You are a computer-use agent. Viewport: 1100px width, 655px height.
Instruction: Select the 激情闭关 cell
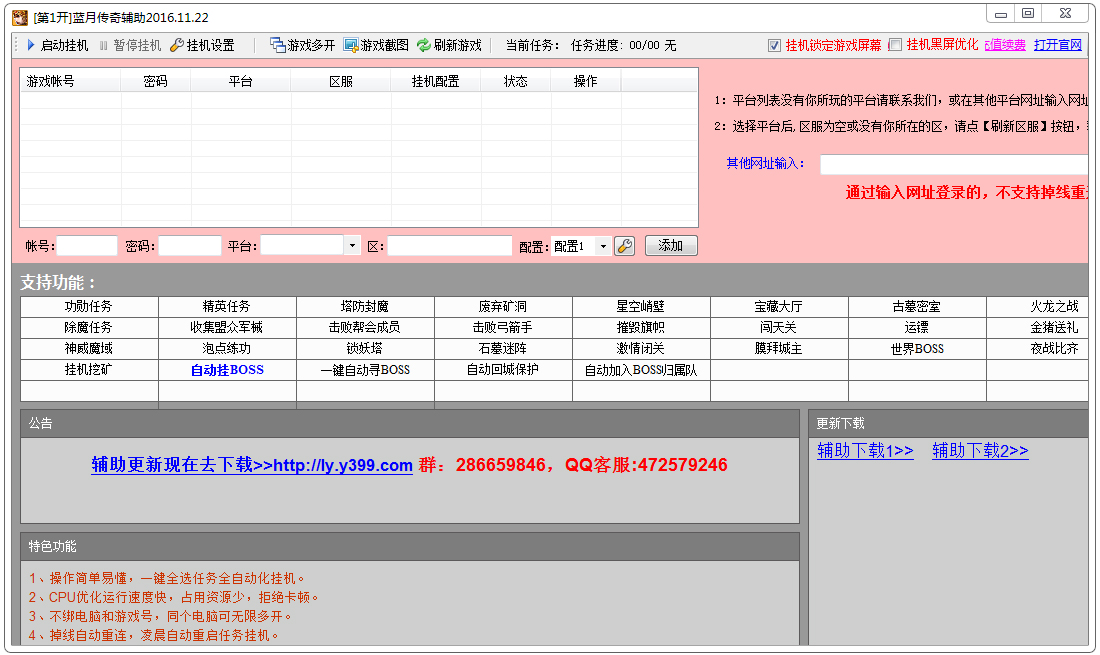click(641, 349)
